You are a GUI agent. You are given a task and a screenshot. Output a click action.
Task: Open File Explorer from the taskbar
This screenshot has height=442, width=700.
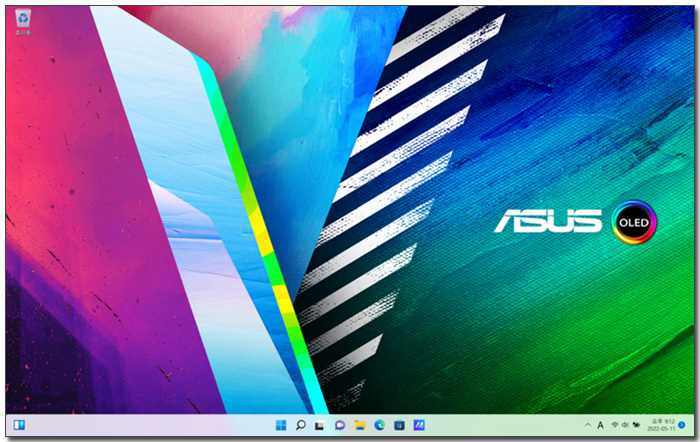[x=360, y=425]
